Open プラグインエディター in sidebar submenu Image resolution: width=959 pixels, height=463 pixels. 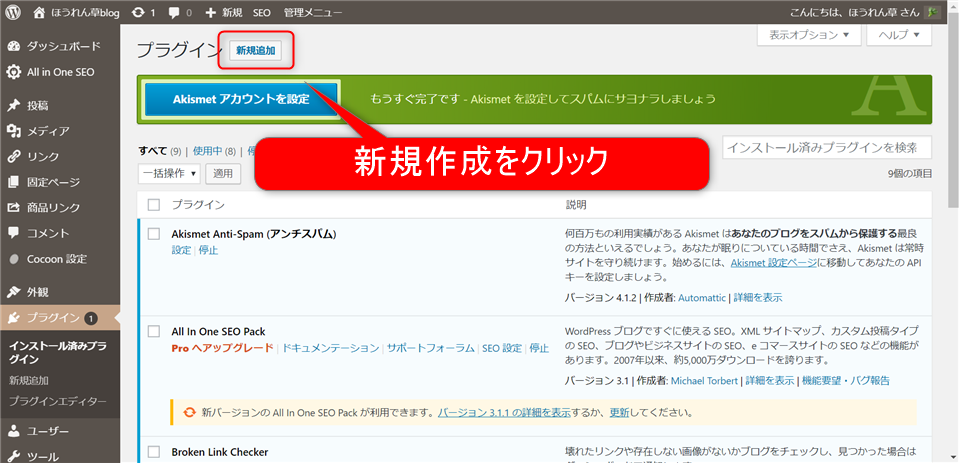[57, 401]
